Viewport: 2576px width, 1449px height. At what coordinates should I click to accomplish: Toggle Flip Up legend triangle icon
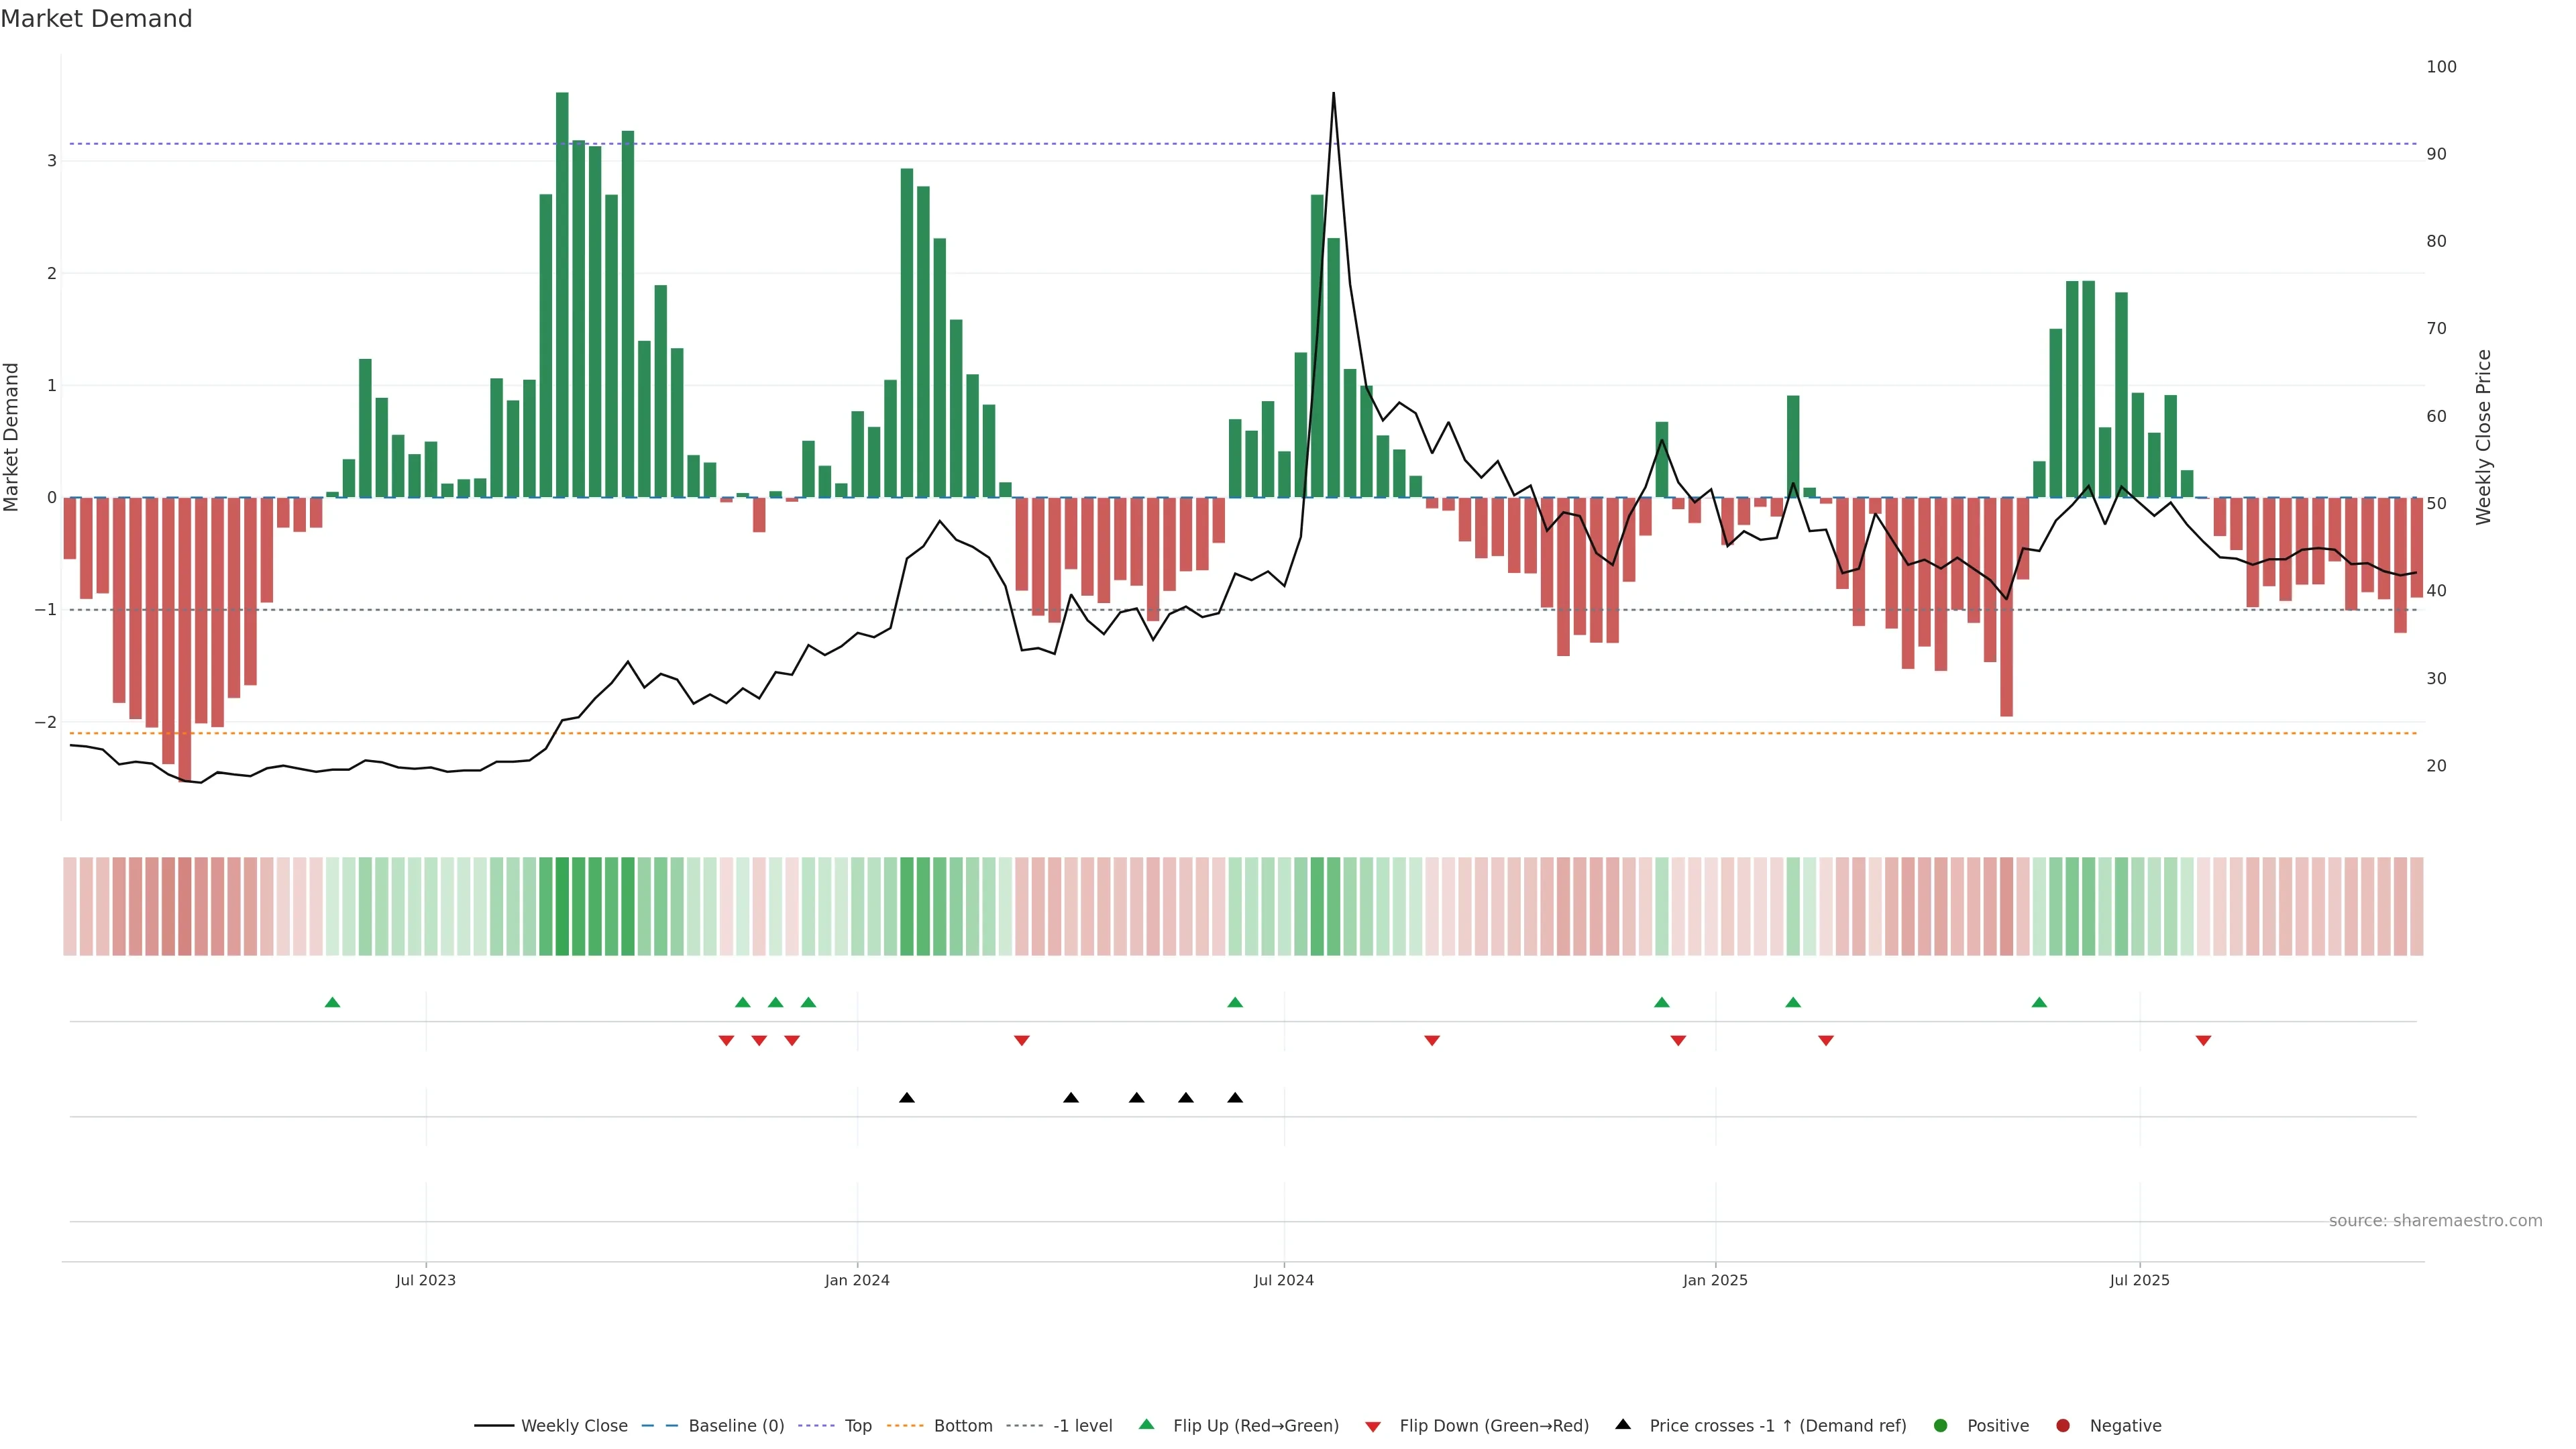pos(1146,1424)
